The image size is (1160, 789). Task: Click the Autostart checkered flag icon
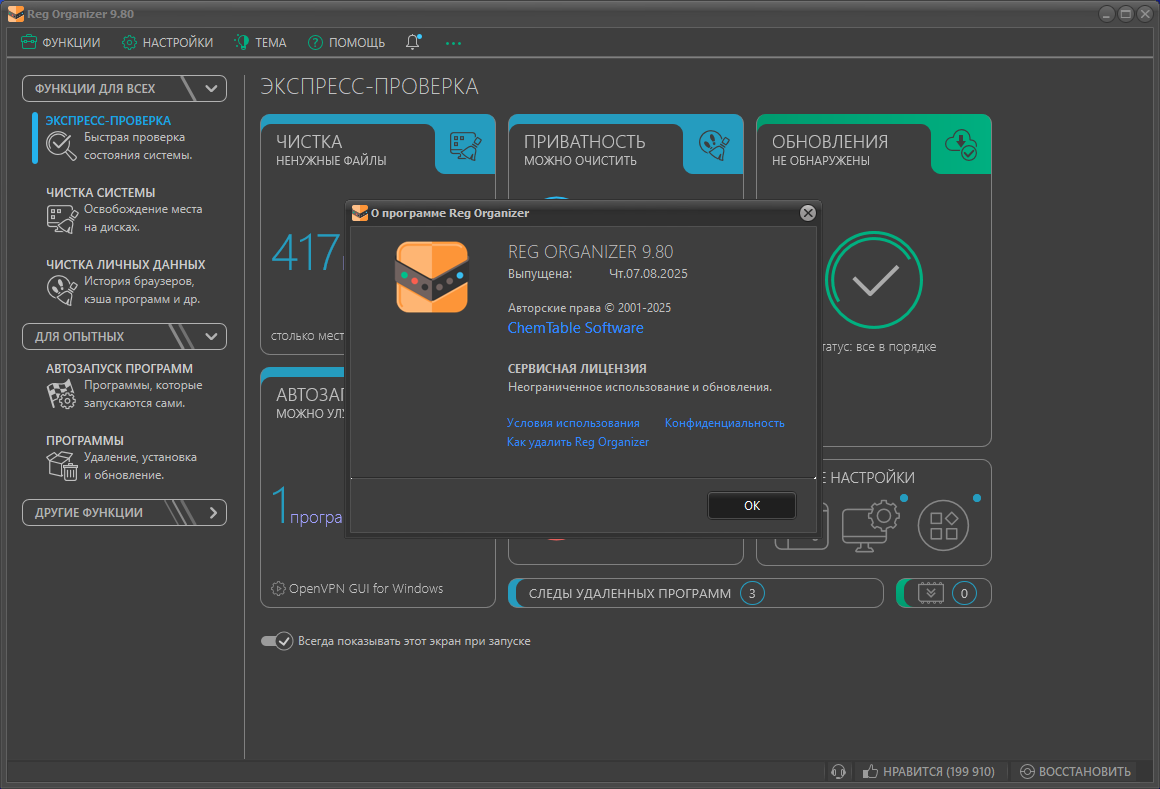pyautogui.click(x=61, y=394)
